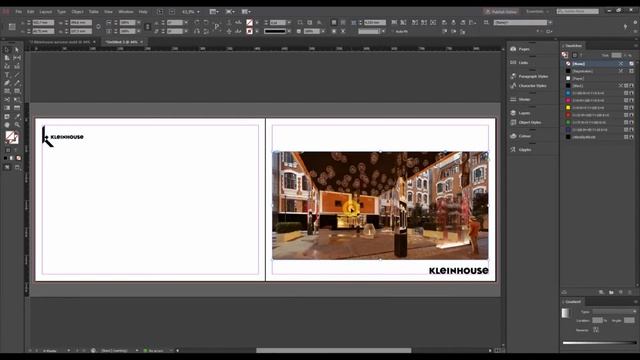This screenshot has width=640, height=360.
Task: Click the gradient ramp slider in Gradient panel
Action: click(599, 343)
